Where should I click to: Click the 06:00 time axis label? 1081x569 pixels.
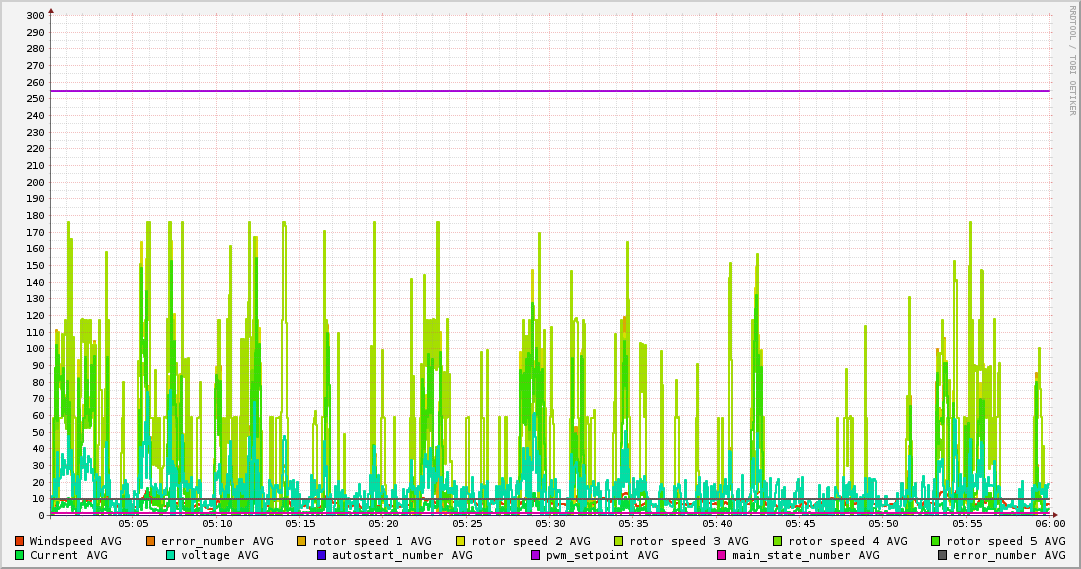1050,523
